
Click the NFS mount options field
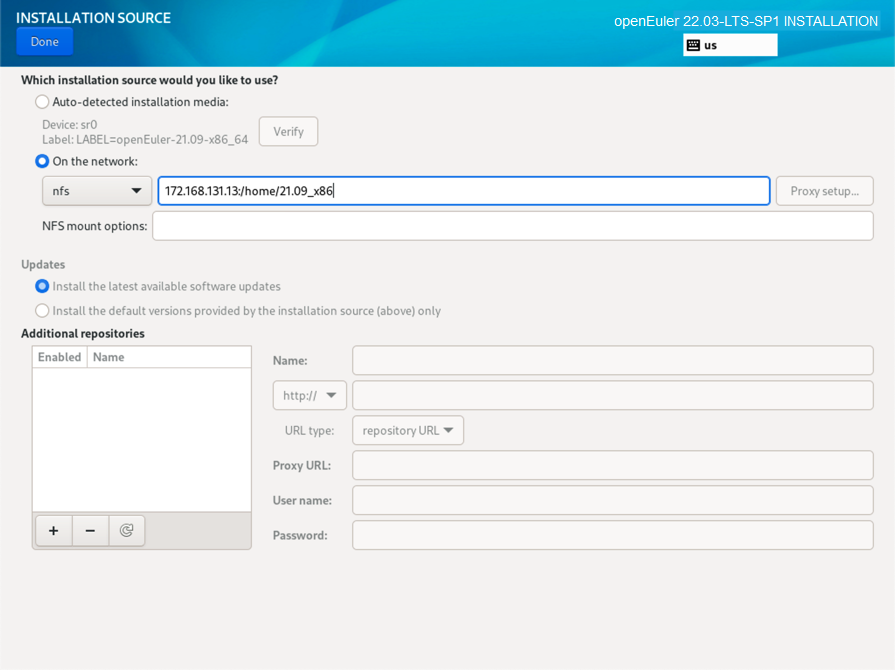513,226
